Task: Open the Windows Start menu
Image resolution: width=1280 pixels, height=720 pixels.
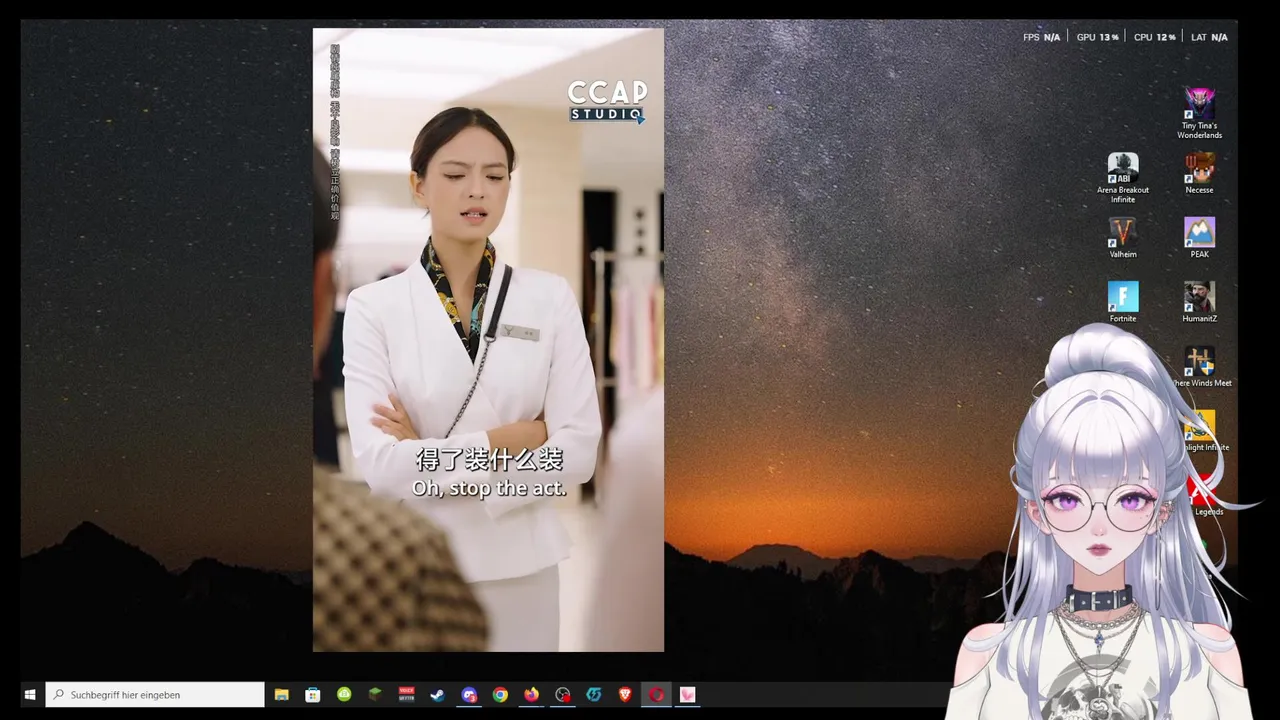Action: pyautogui.click(x=30, y=694)
